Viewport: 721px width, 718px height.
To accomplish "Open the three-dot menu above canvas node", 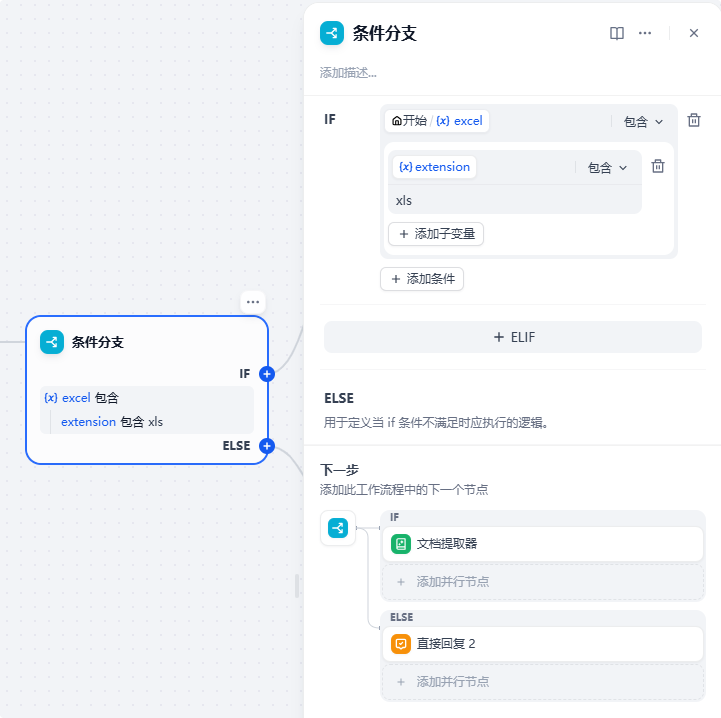I will coord(253,301).
